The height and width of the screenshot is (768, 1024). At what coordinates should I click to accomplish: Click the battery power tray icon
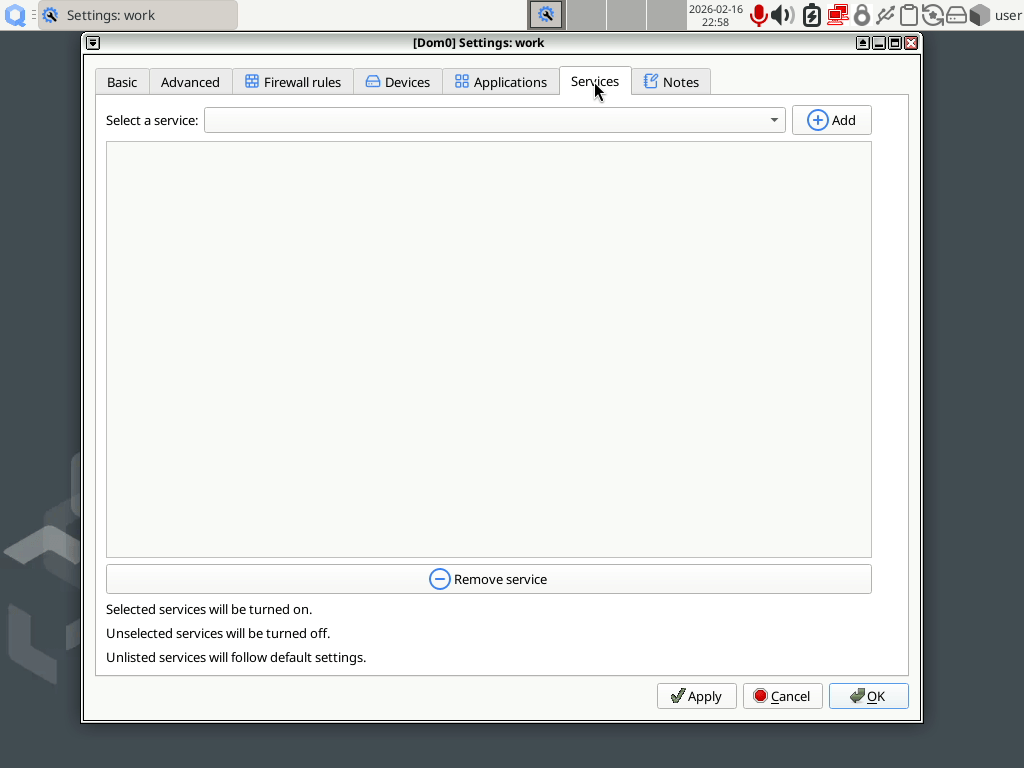[811, 15]
